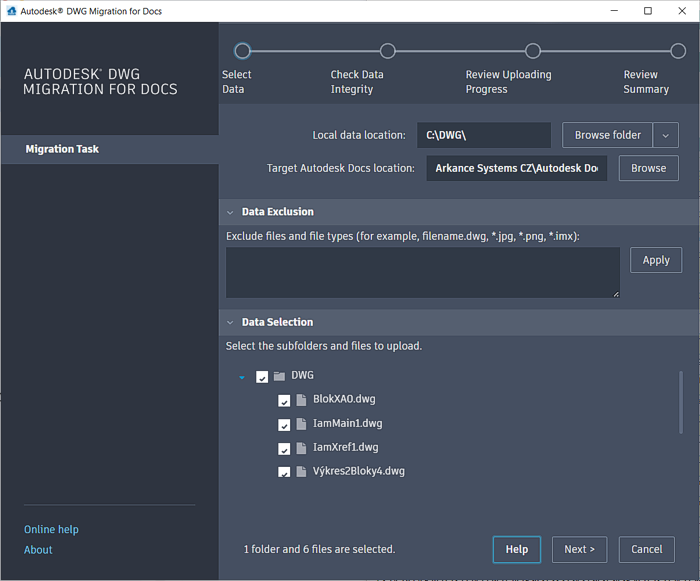
Task: Open the Browse folder dropdown arrow
Action: (666, 136)
